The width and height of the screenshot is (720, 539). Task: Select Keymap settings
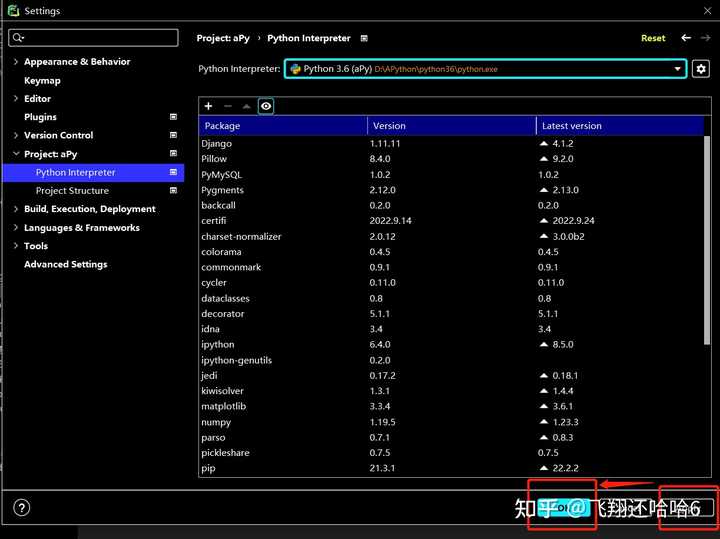click(x=42, y=80)
